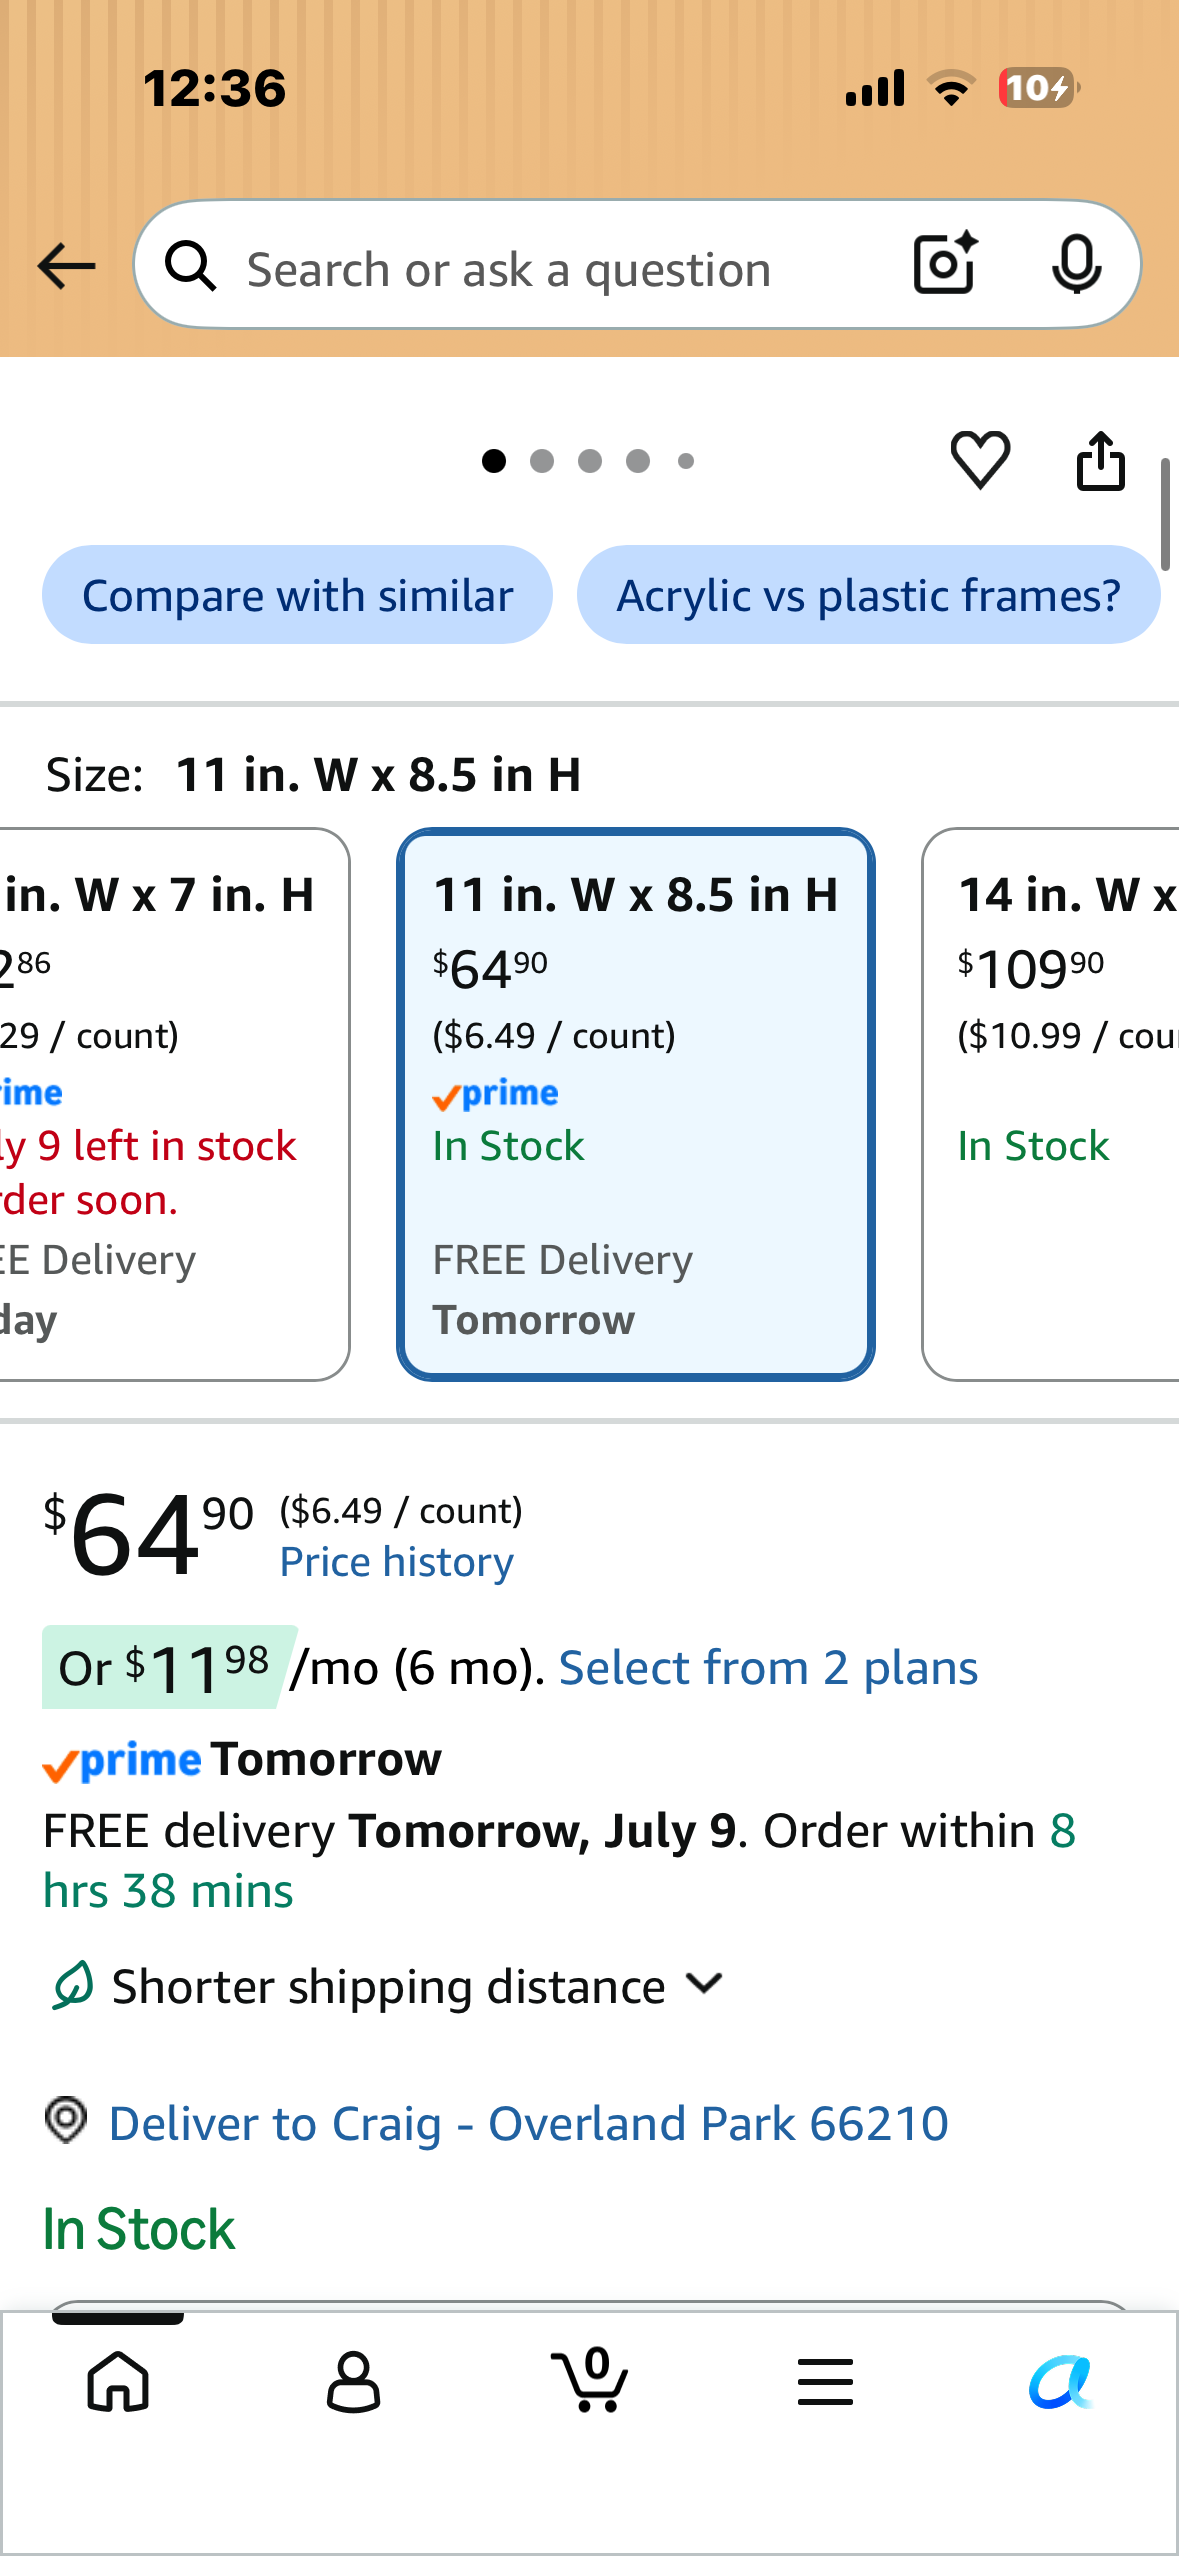
Task: Open the account profile tab
Action: (354, 2381)
